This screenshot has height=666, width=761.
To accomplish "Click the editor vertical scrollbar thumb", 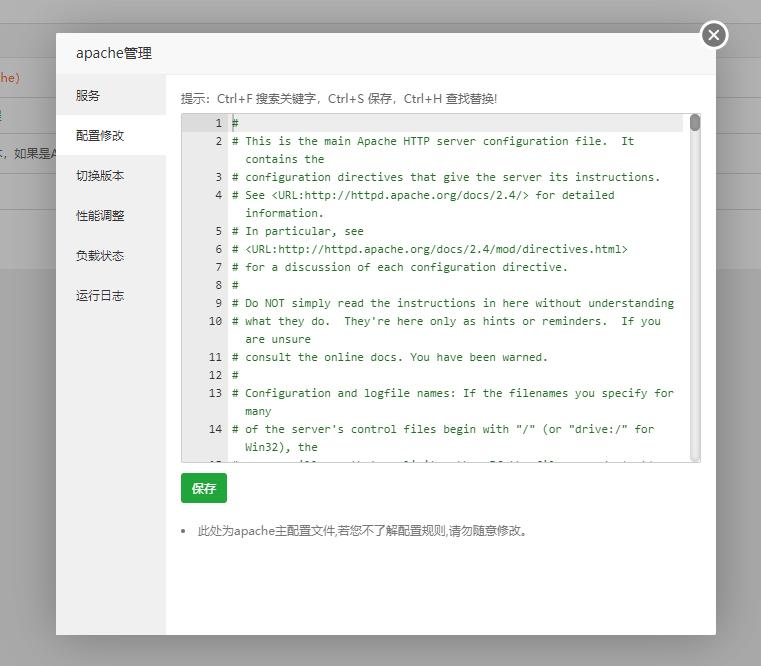I will tap(695, 122).
